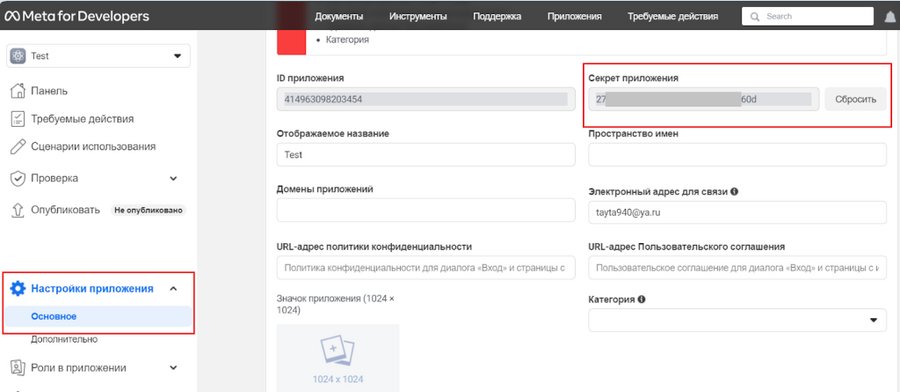Click the Домены приложений field

coord(426,210)
